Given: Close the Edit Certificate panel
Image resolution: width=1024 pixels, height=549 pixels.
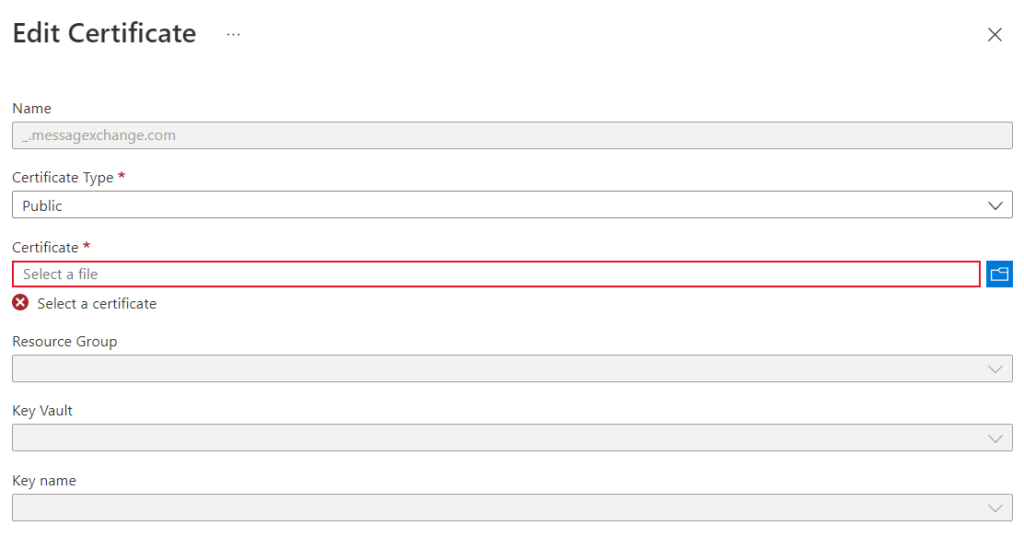Looking at the screenshot, I should (x=995, y=35).
